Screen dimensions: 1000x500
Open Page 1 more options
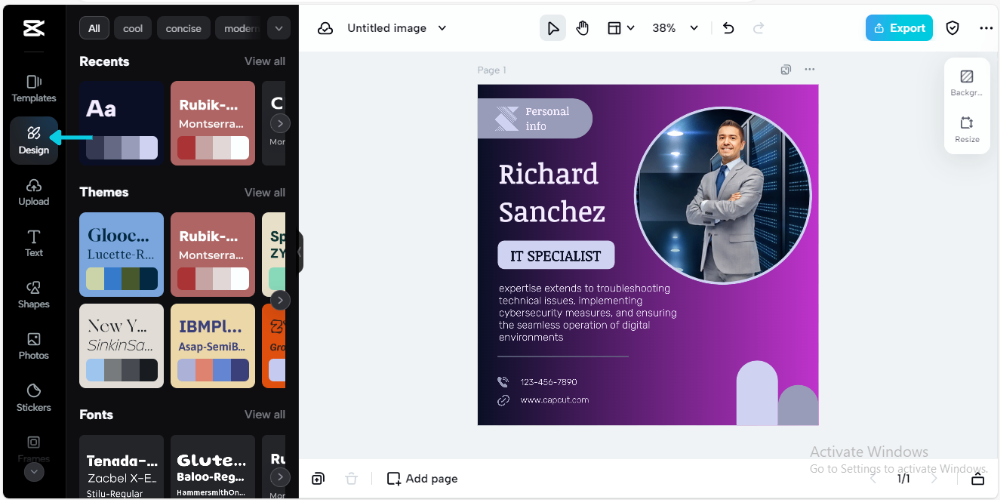pyautogui.click(x=809, y=70)
